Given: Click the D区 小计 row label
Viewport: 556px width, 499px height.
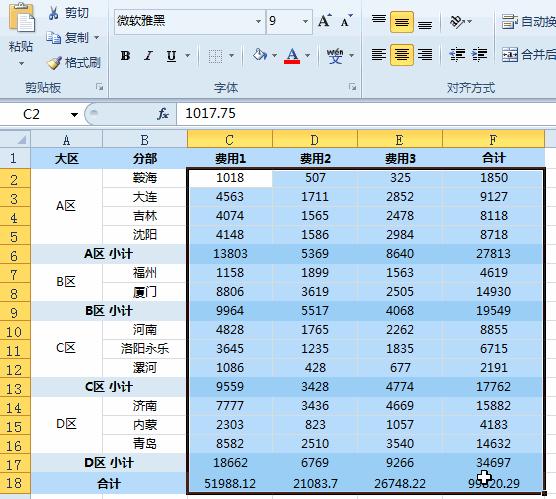Looking at the screenshot, I should pos(109,462).
